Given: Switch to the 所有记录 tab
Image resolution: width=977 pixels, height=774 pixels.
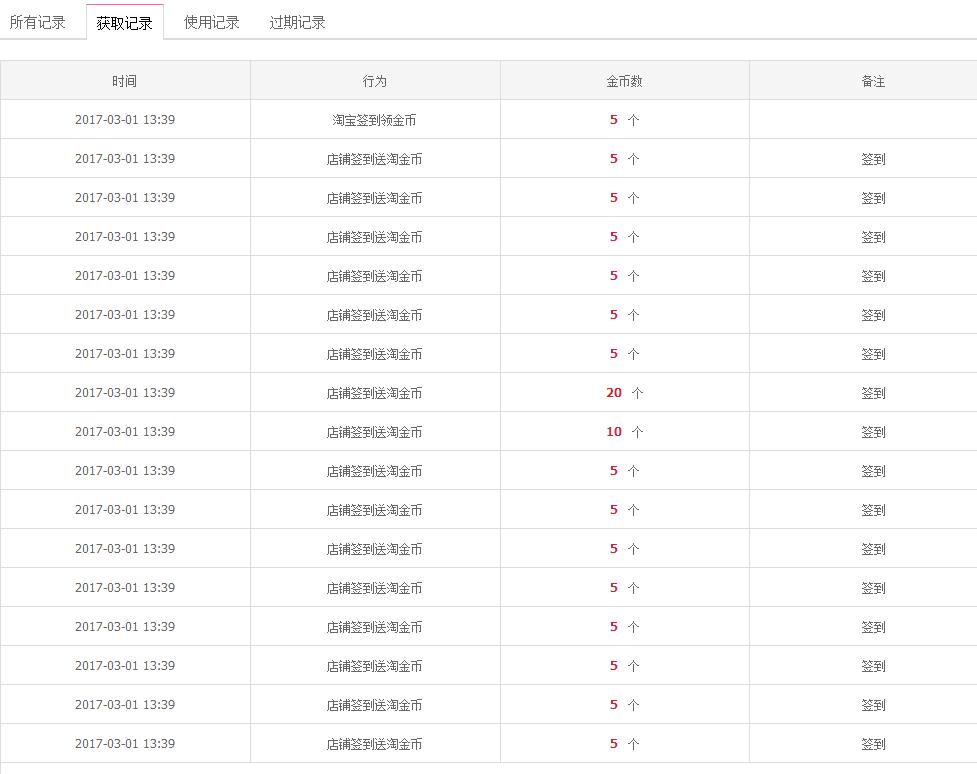Looking at the screenshot, I should click(37, 22).
